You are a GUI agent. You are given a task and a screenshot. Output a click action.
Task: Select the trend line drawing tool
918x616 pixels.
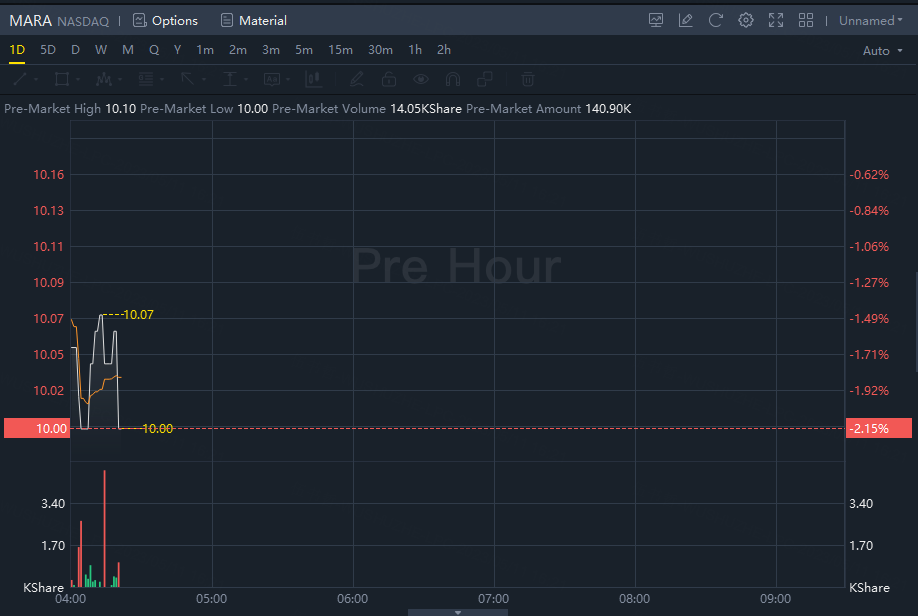pyautogui.click(x=19, y=79)
